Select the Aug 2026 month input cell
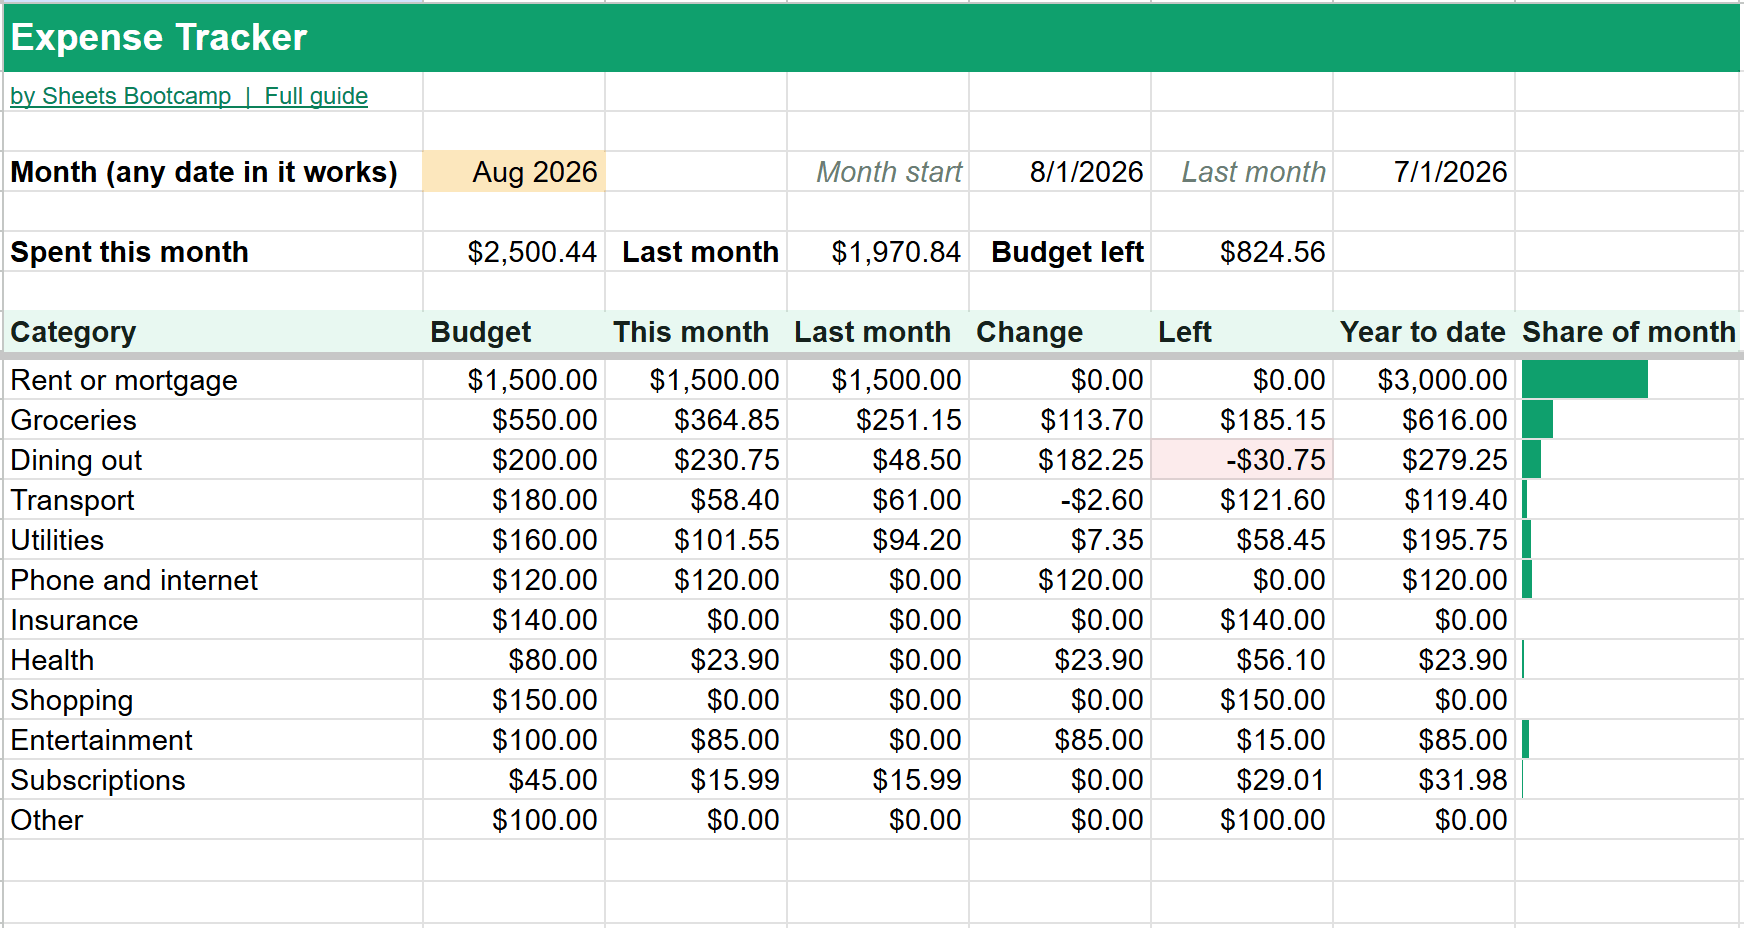The width and height of the screenshot is (1744, 928). point(514,172)
